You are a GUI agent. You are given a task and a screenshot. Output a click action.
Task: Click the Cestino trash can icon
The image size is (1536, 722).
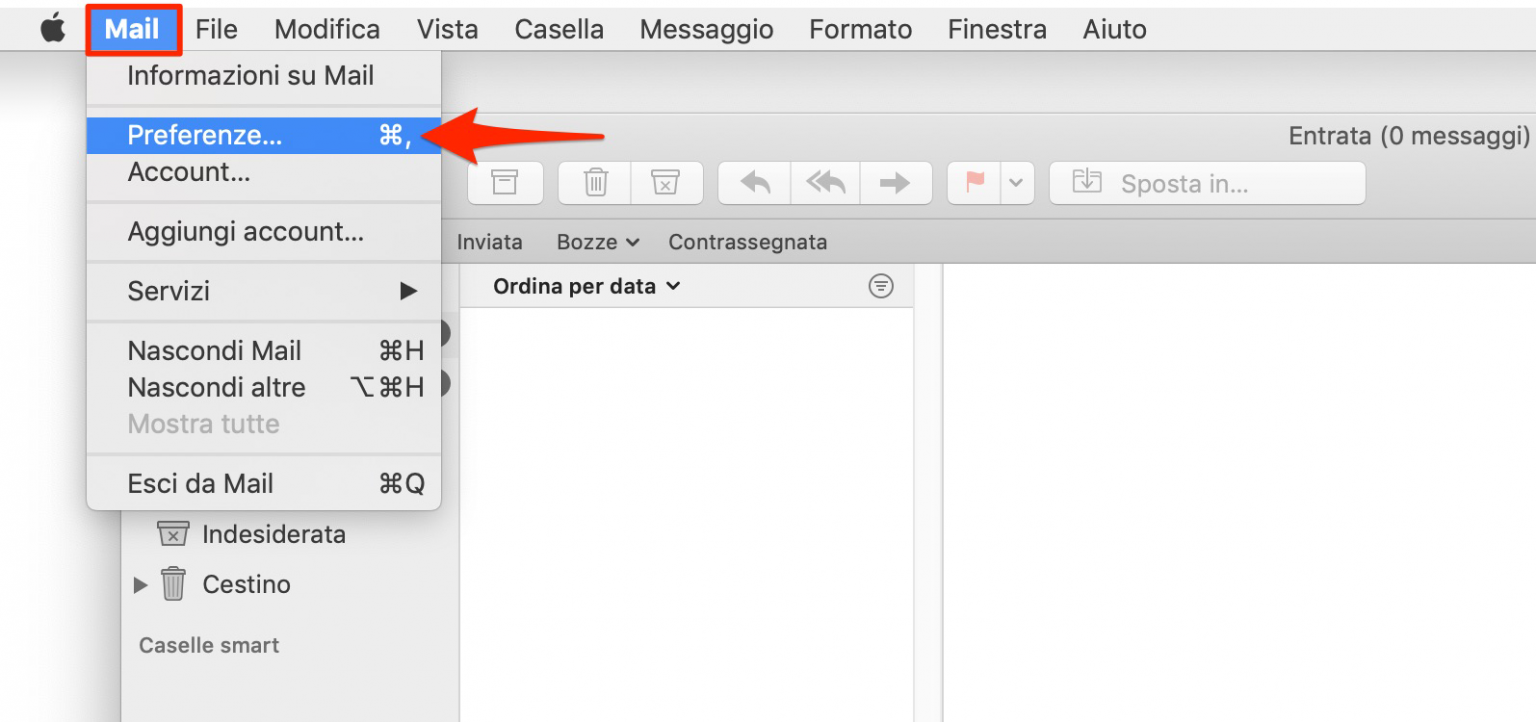(x=174, y=583)
